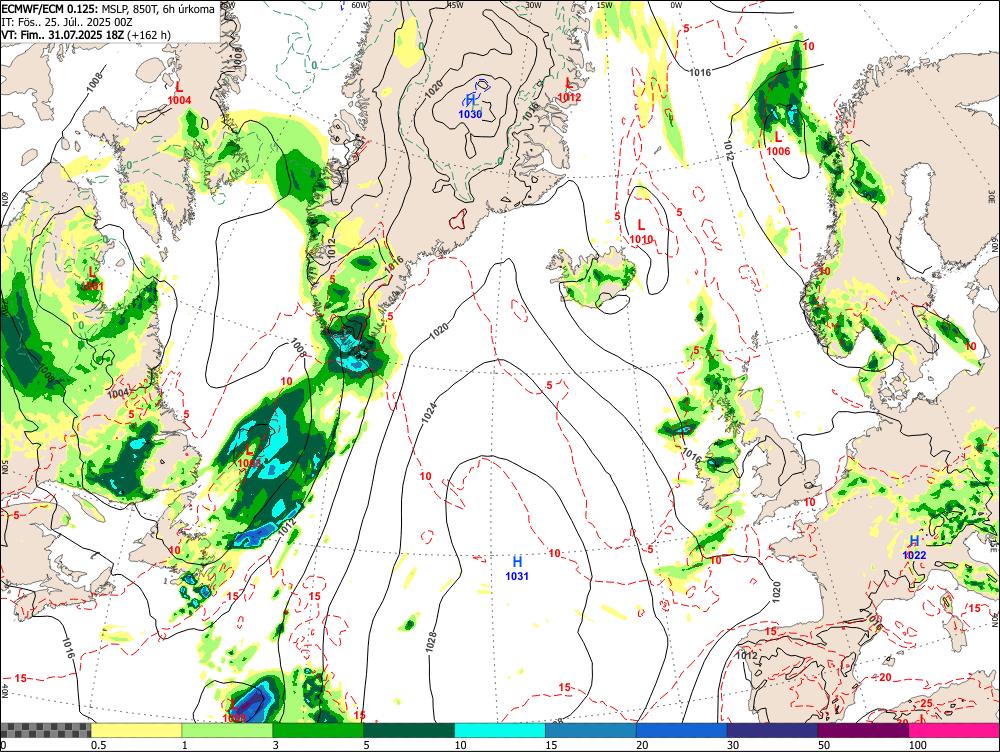Click the ECMWF/ECM 0.125 title line
The image size is (1000, 752).
[x=108, y=9]
